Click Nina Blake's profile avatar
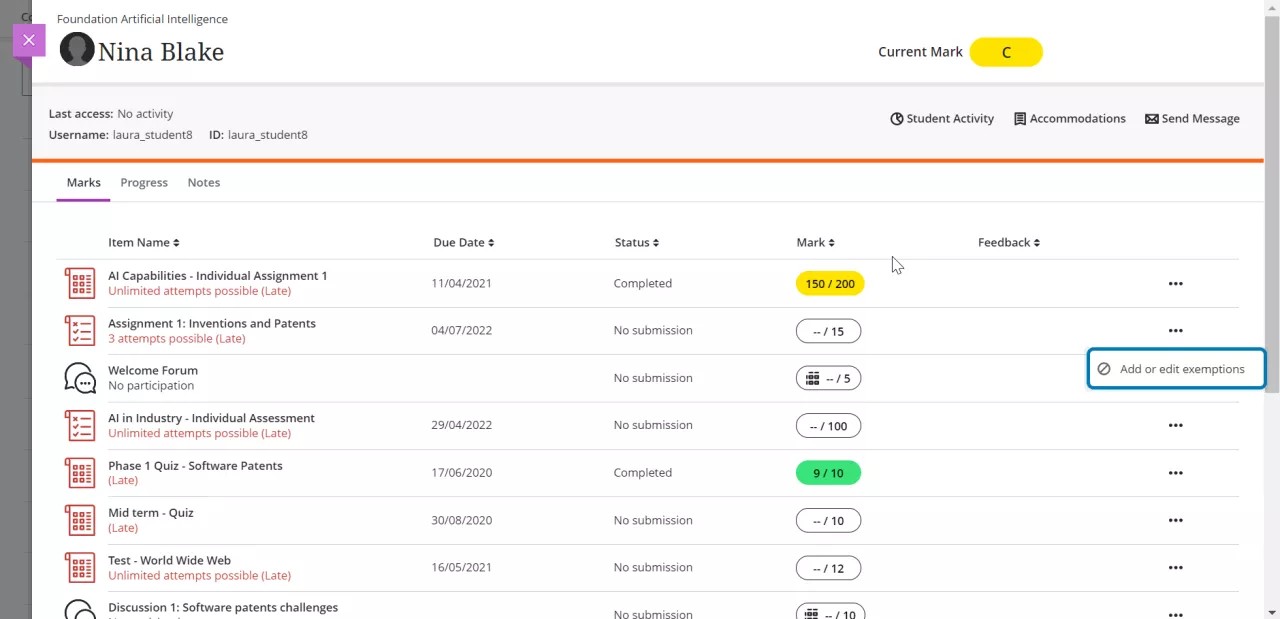 77,50
